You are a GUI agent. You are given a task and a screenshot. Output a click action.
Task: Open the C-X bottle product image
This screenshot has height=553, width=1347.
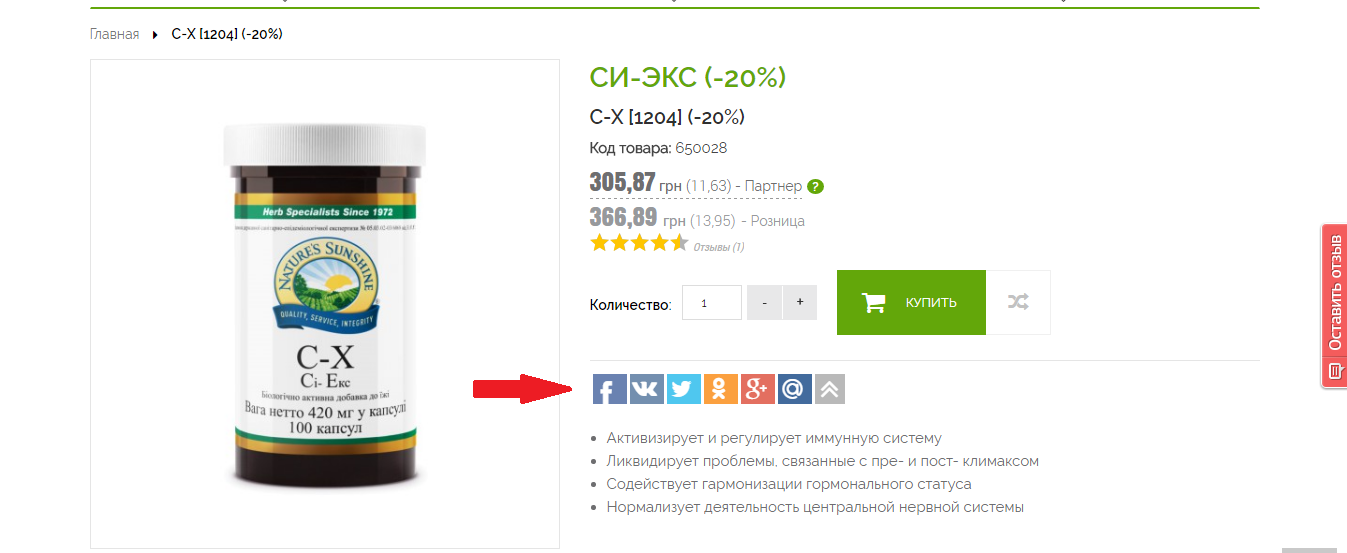(x=325, y=304)
